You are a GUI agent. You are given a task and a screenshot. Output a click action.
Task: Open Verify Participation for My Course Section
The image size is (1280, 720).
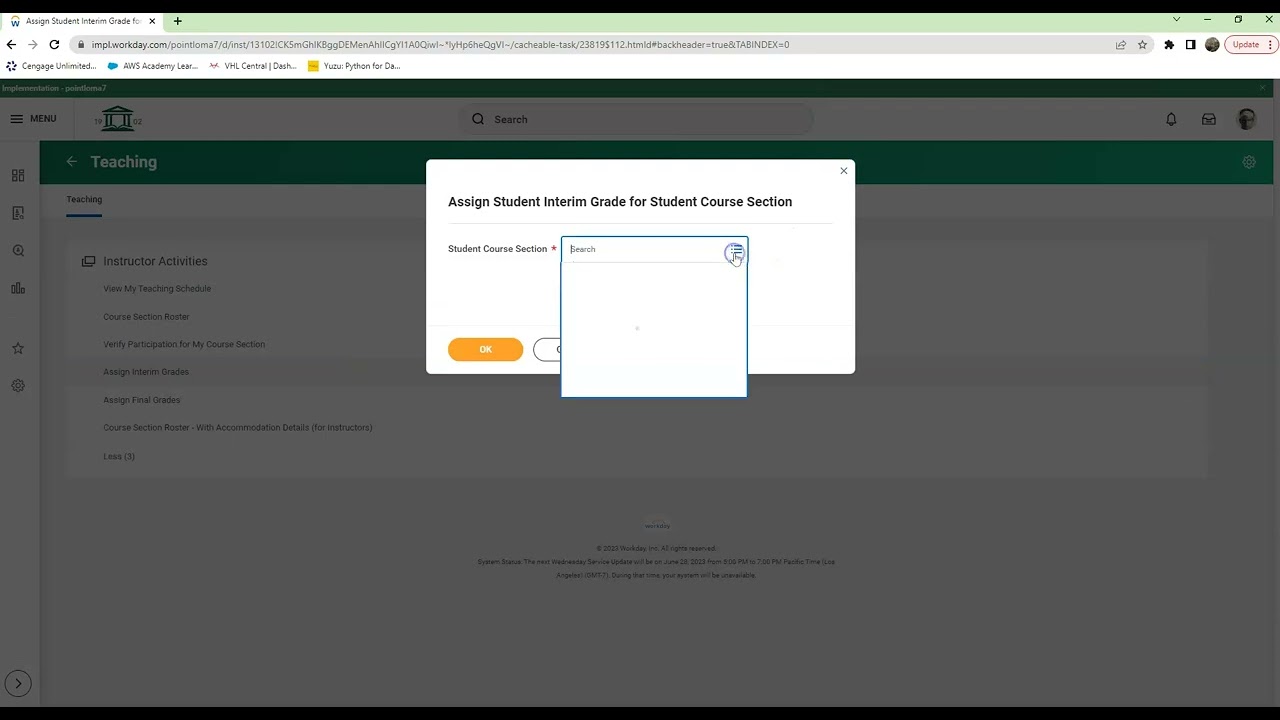[184, 344]
